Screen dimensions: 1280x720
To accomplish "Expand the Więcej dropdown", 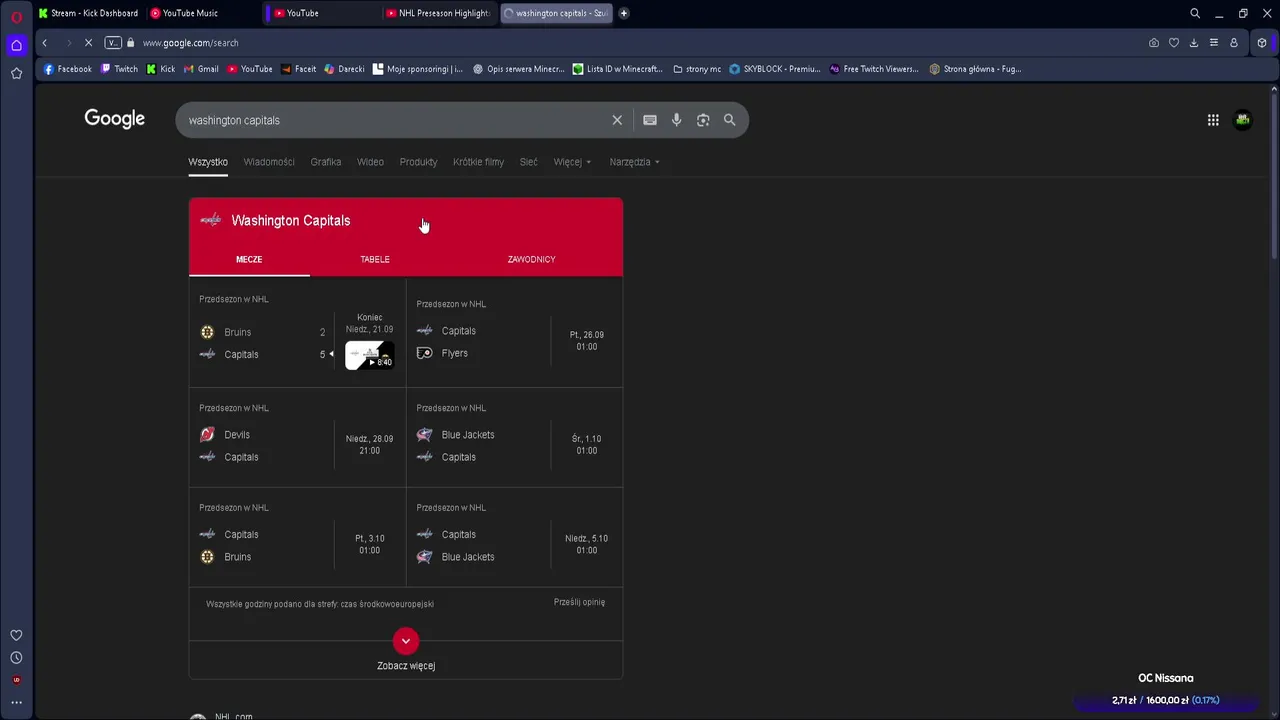I will (x=572, y=162).
